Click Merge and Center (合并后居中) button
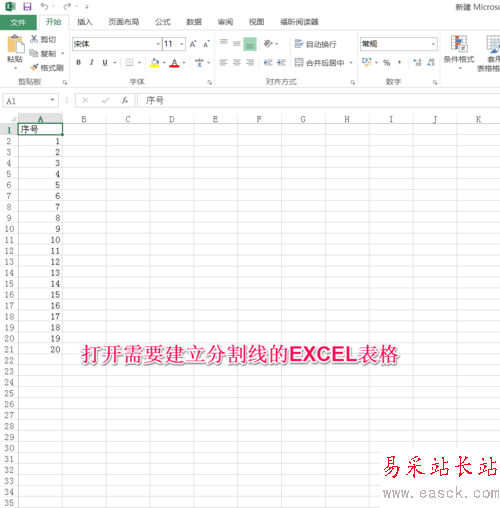The image size is (500, 508). click(320, 62)
